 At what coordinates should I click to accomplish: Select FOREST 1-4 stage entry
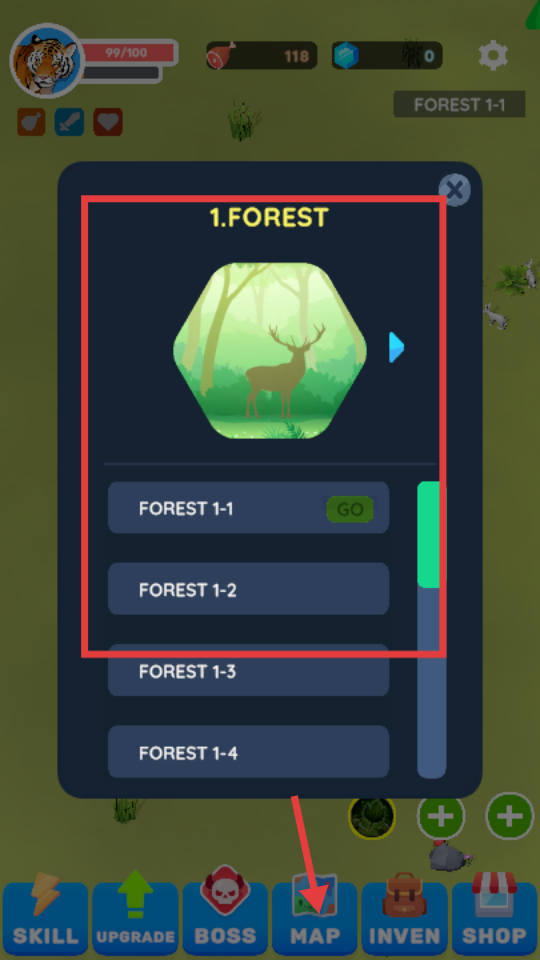249,752
